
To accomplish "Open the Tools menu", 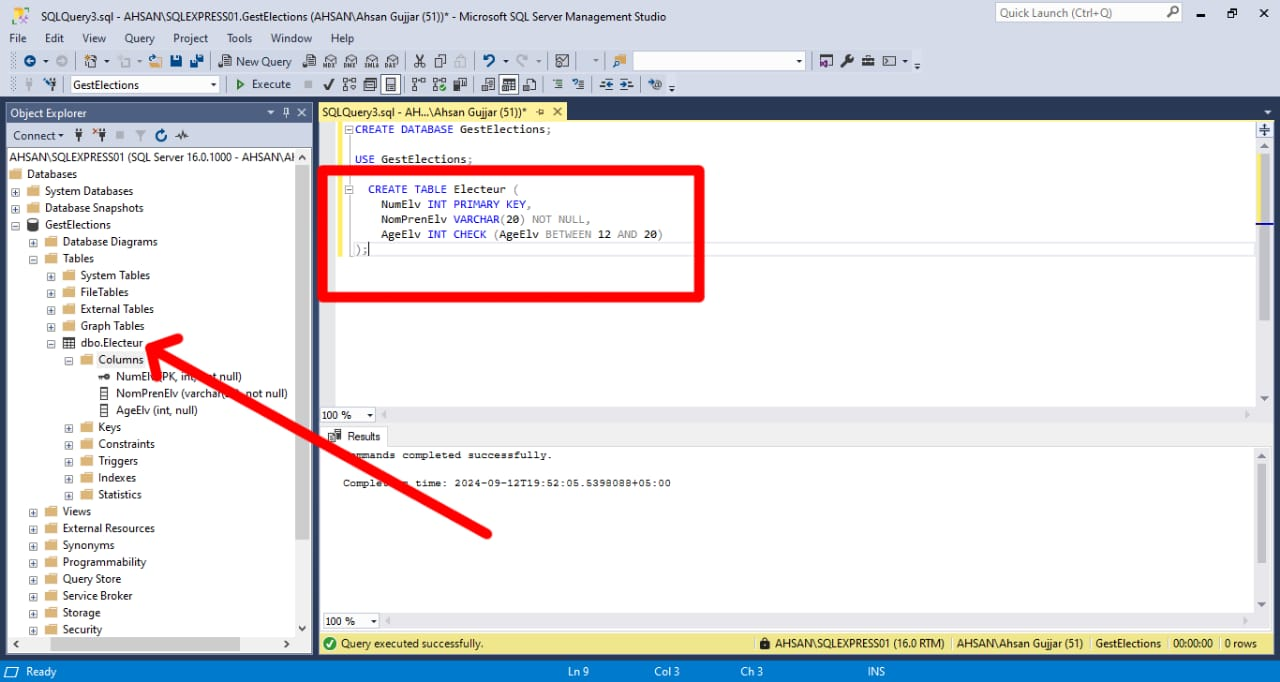I will point(239,38).
